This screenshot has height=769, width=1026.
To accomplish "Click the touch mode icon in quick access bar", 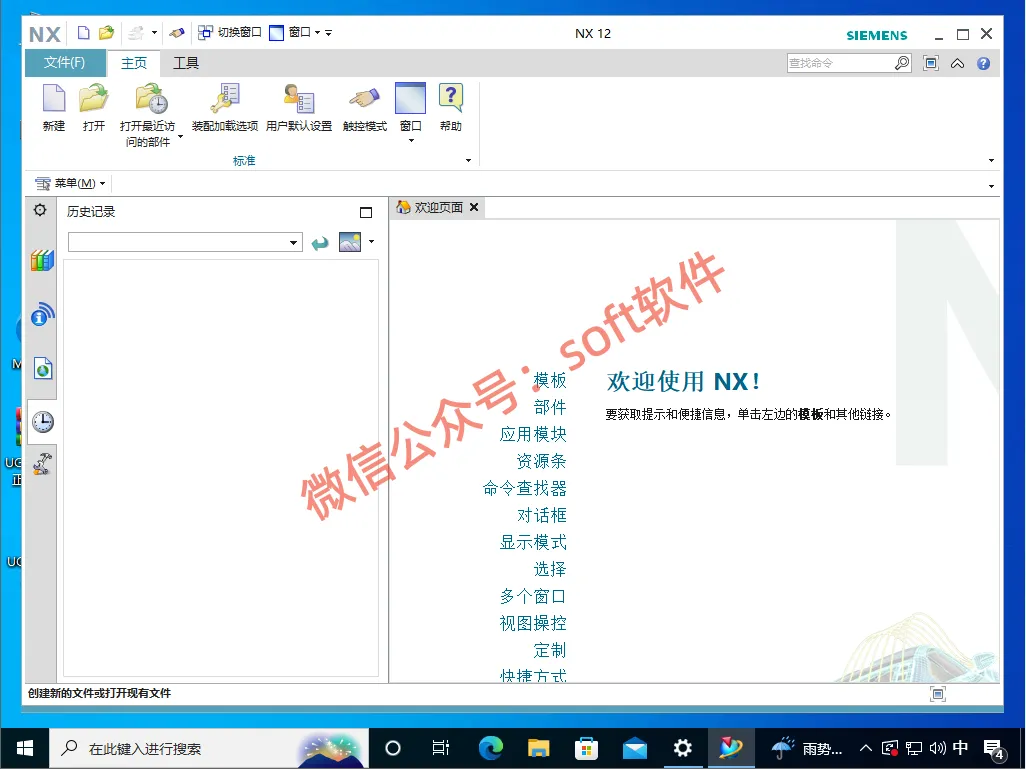I will pyautogui.click(x=177, y=33).
